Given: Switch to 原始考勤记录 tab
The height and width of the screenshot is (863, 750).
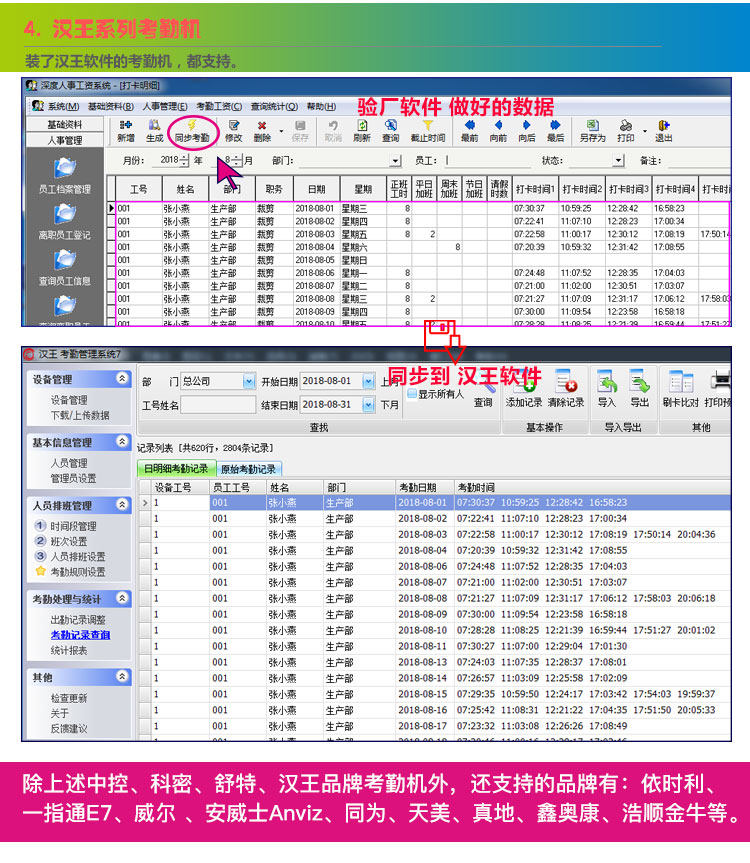Looking at the screenshot, I should (248, 469).
